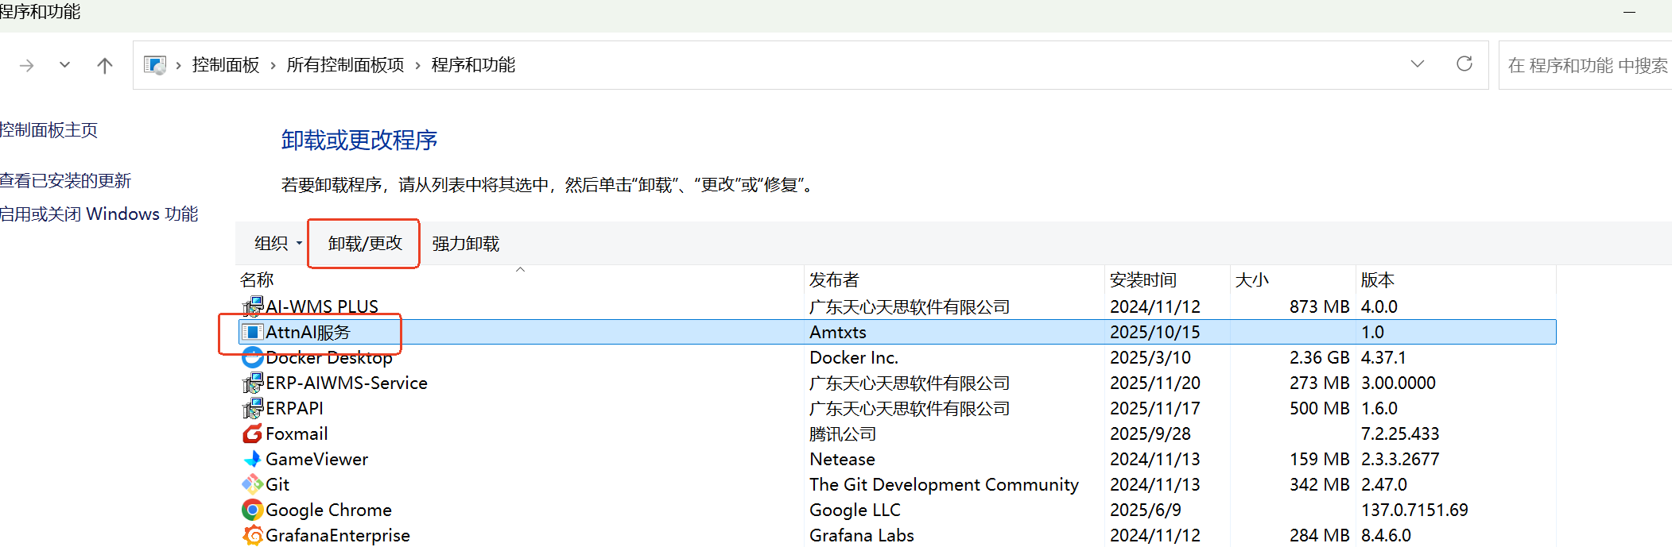This screenshot has height=547, width=1672.
Task: Click publisher Netease cell
Action: 842,459
